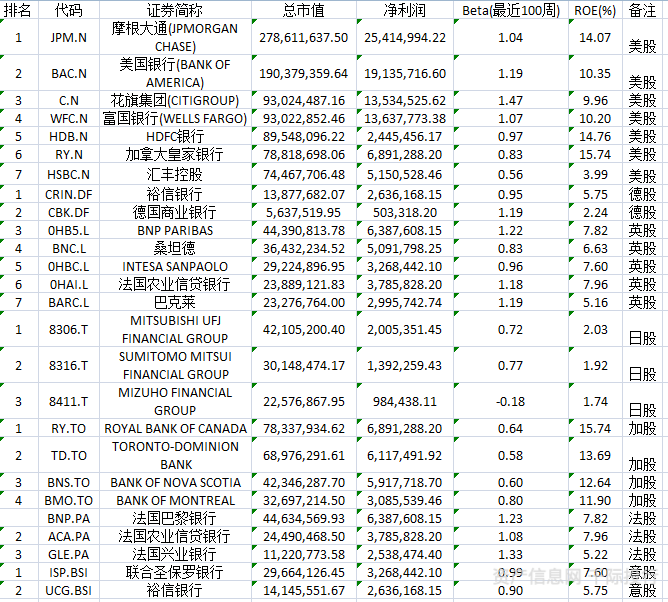The width and height of the screenshot is (668, 602).
Task: Click the BANK OF NOVA SCOTIA cell
Action: click(x=175, y=482)
